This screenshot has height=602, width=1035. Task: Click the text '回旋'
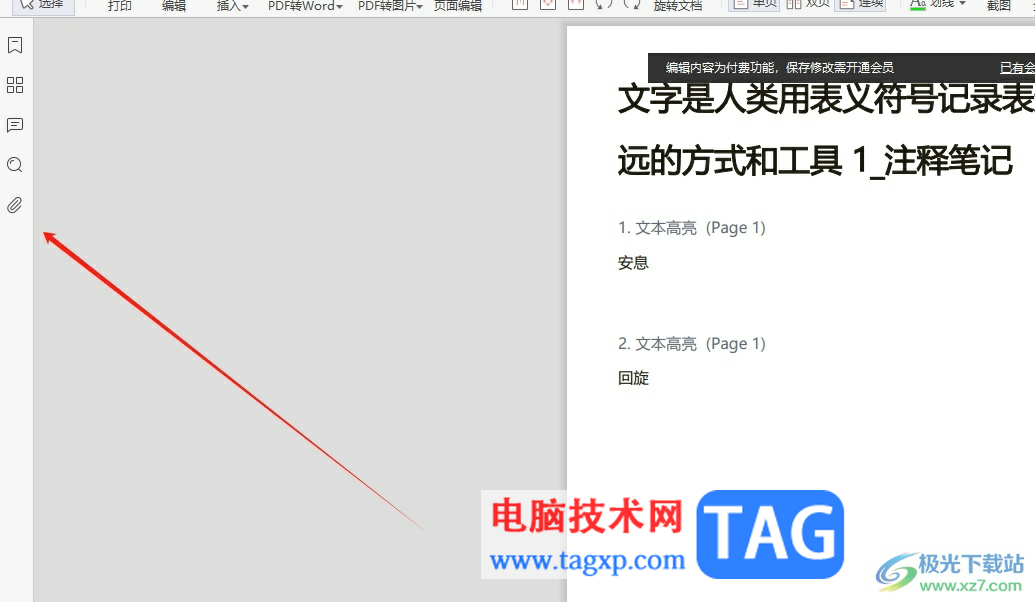click(634, 378)
